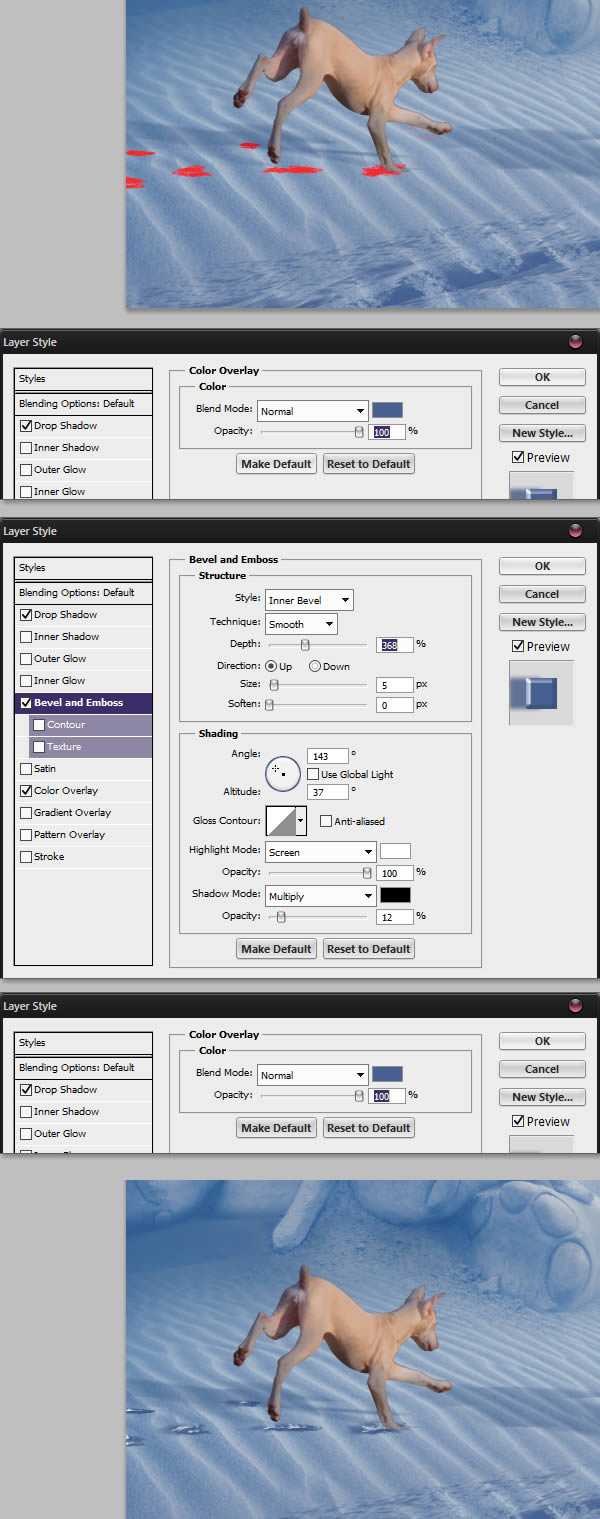
Task: Click New Style... in bottommost Layer Style dialog
Action: point(542,1097)
